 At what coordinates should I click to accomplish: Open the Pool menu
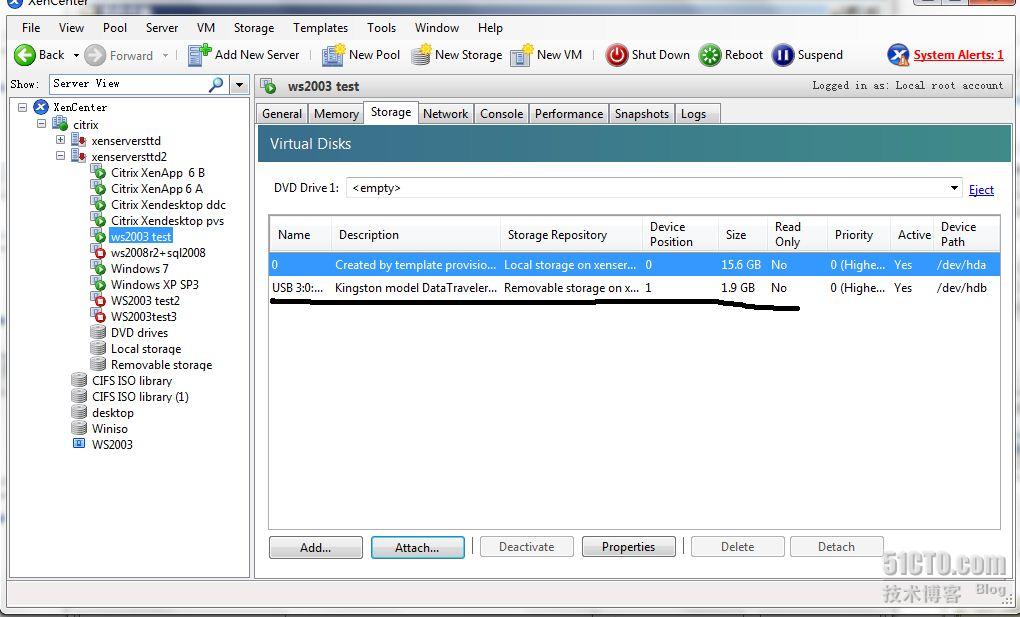[115, 28]
